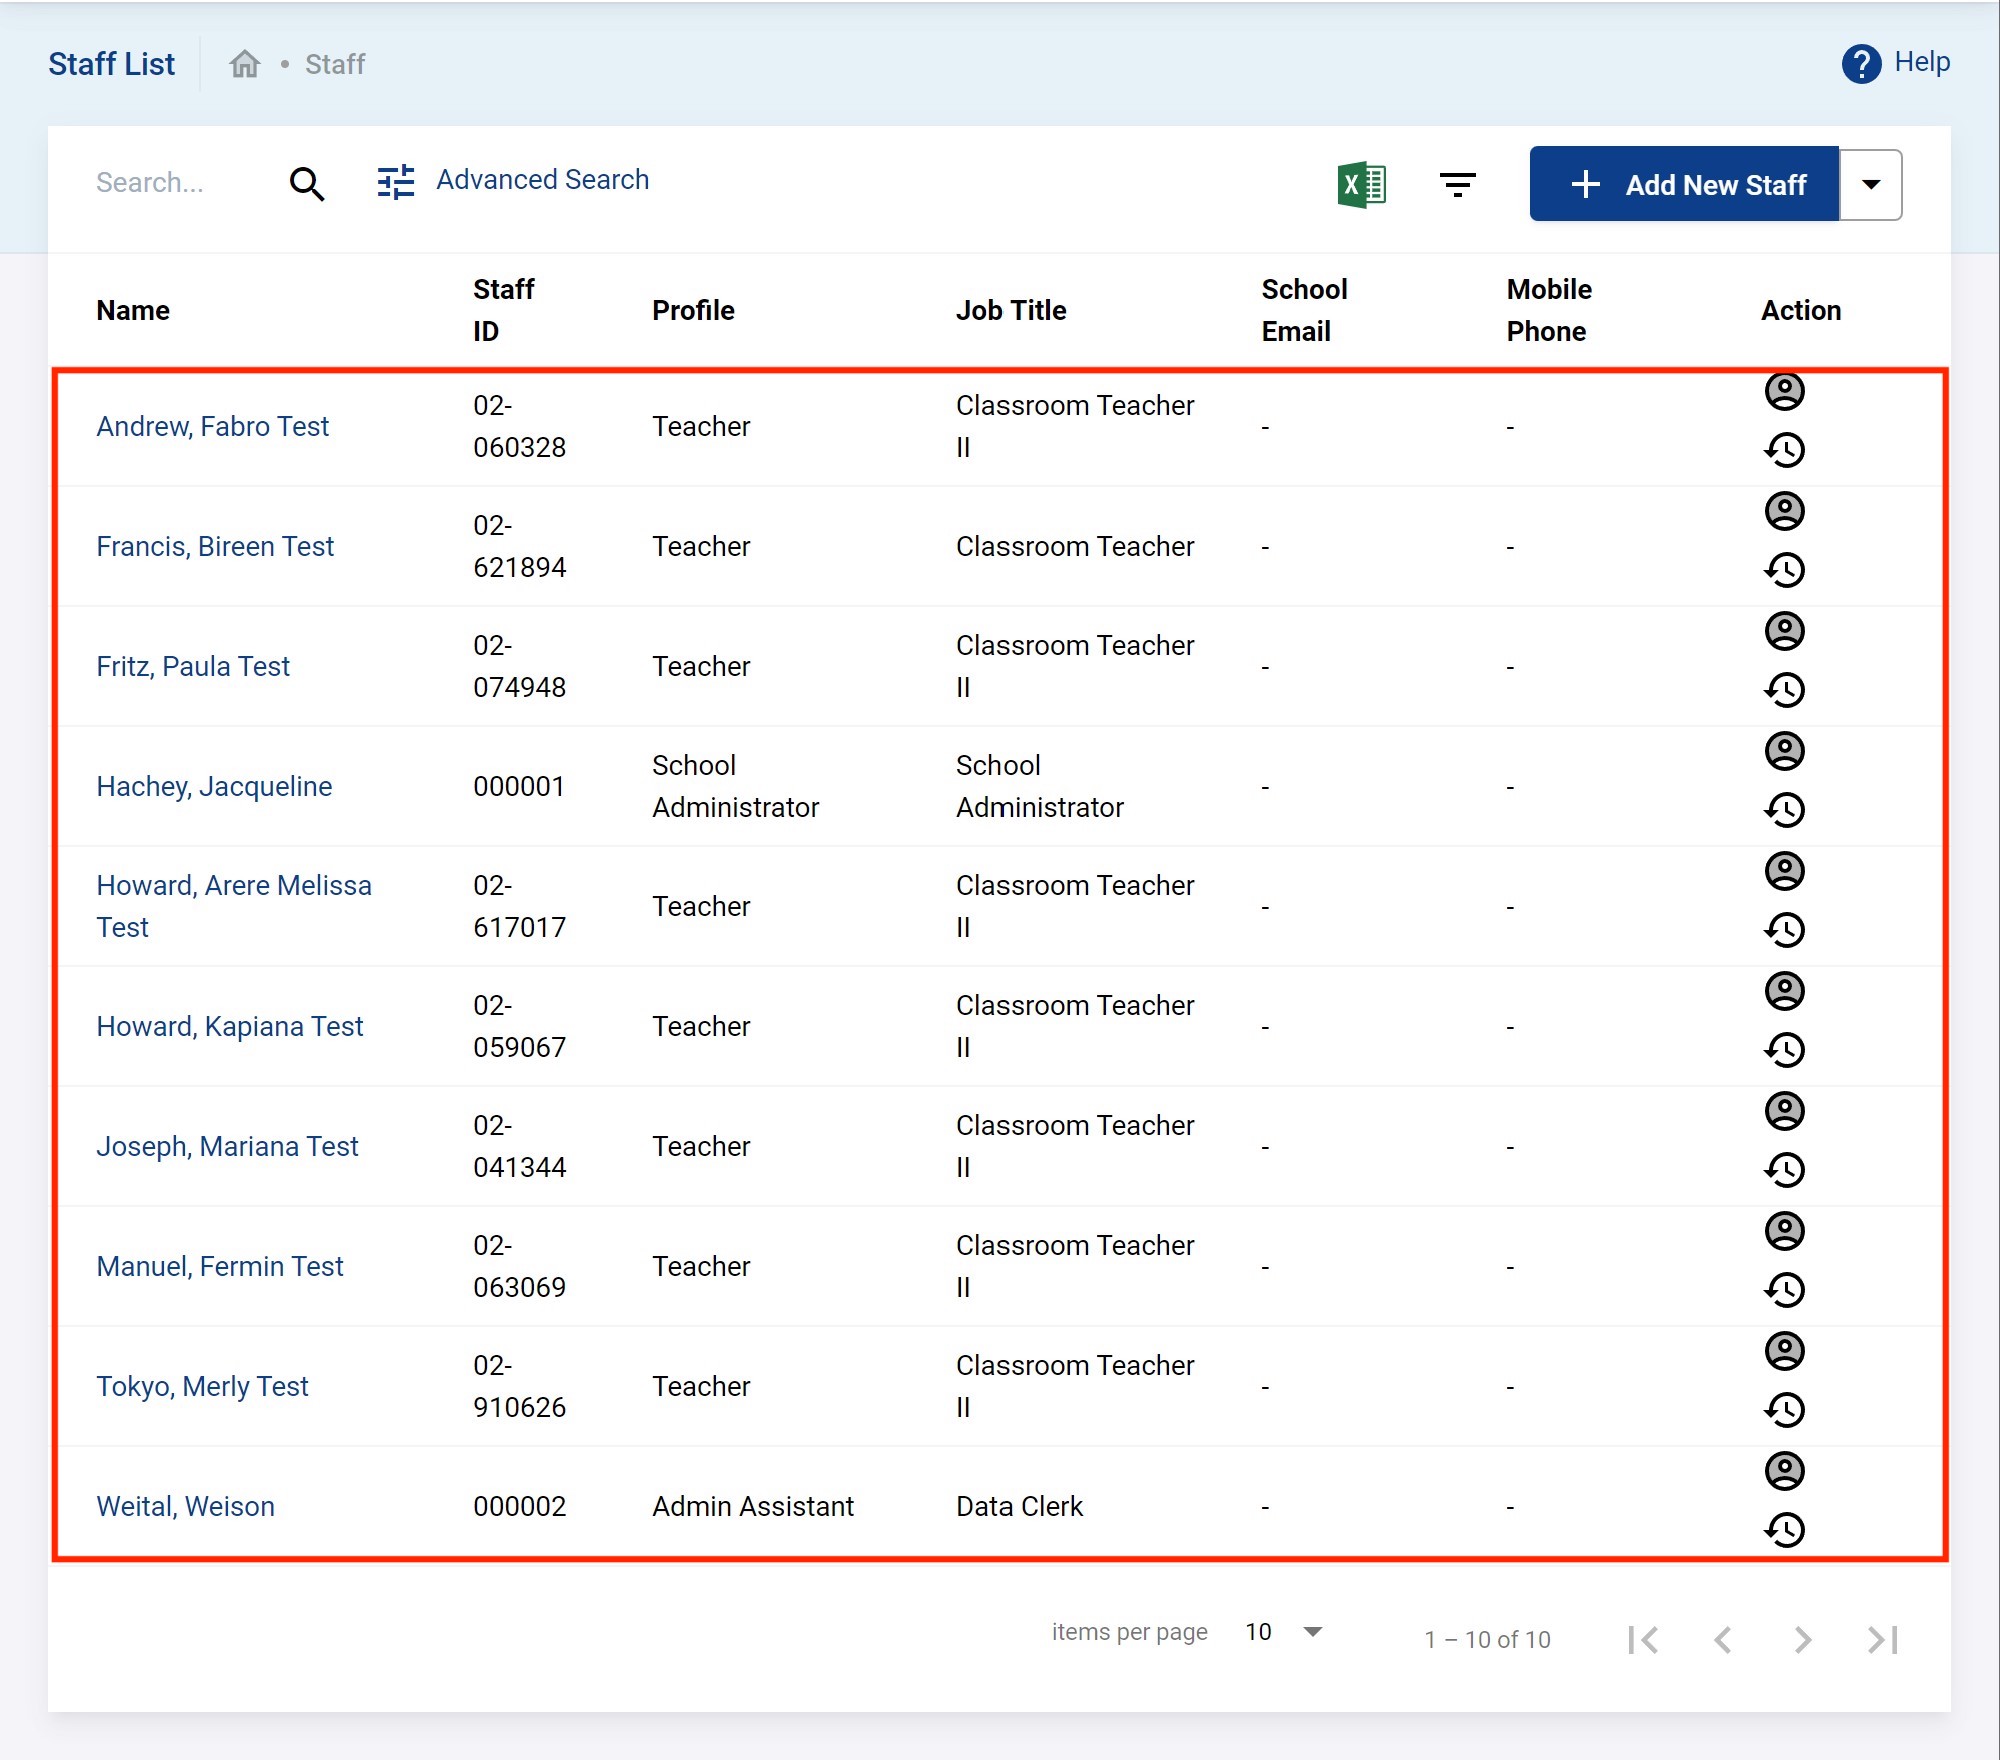Click history icon for Francis, Bireen Test

pyautogui.click(x=1784, y=570)
